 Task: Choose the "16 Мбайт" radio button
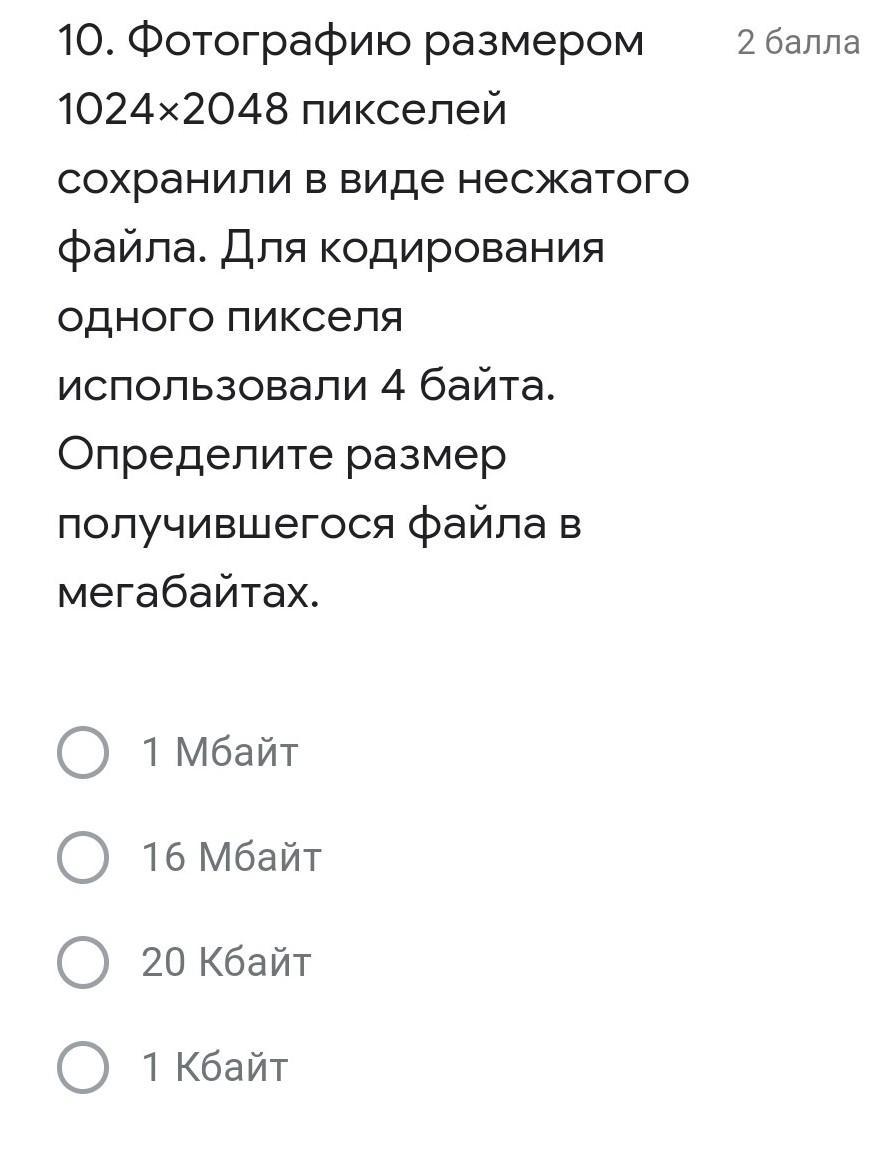click(x=83, y=857)
